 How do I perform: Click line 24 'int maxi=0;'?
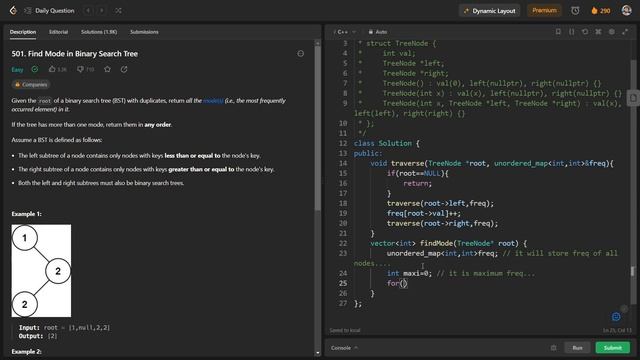pos(409,273)
